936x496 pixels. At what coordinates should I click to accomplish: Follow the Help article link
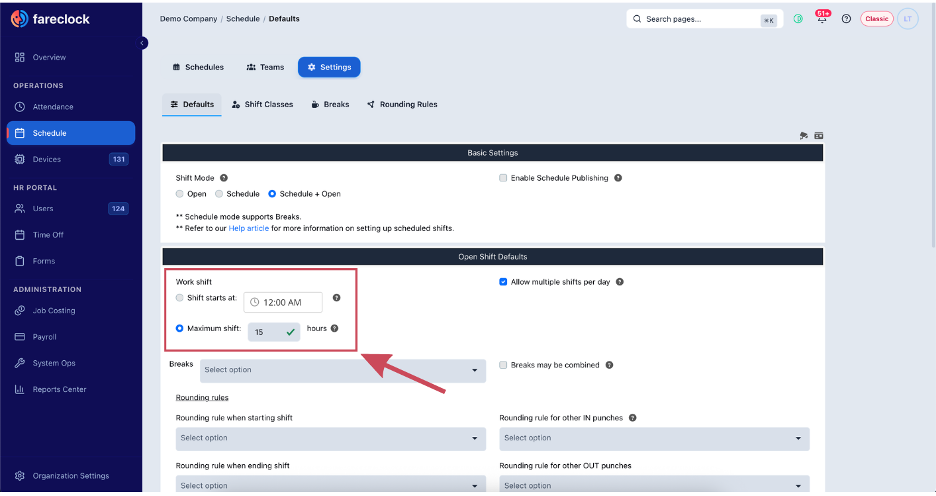(x=248, y=228)
